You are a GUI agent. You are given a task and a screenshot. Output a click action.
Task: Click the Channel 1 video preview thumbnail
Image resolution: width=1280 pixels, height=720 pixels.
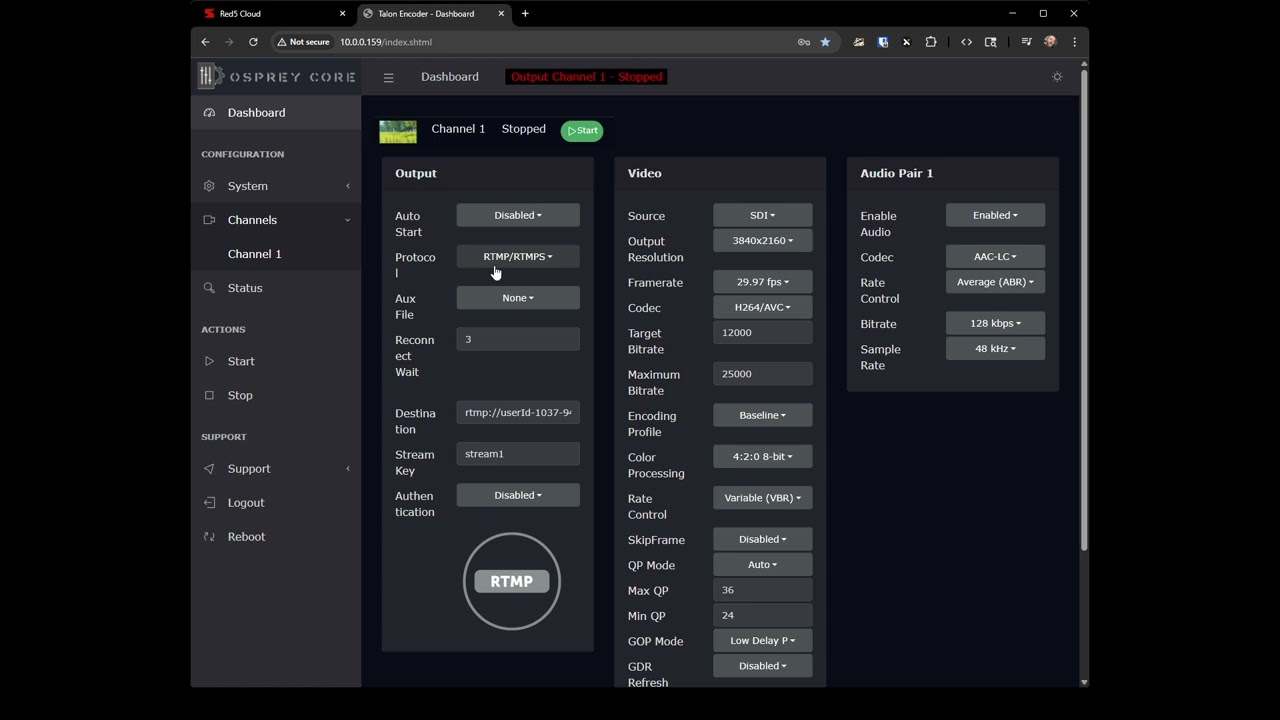click(x=398, y=131)
